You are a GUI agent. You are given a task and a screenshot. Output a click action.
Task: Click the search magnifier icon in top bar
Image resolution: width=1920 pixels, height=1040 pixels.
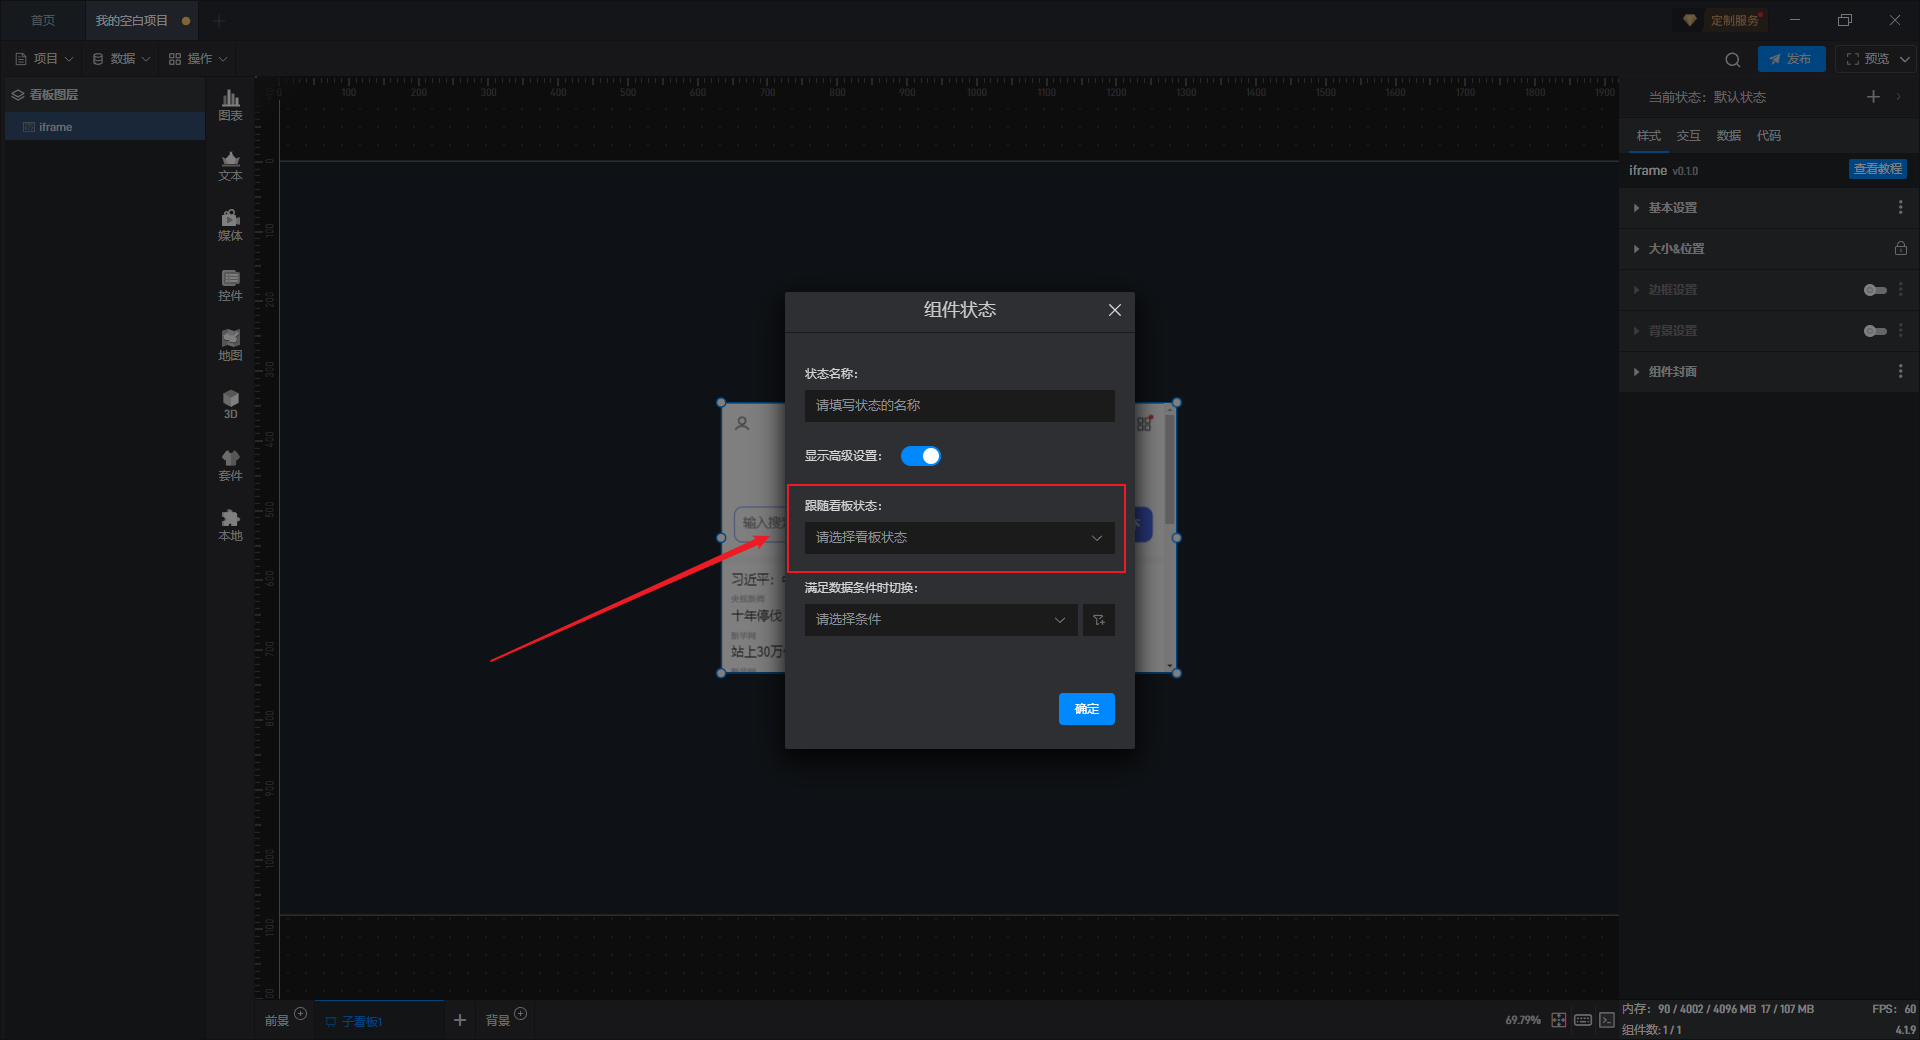click(x=1733, y=59)
